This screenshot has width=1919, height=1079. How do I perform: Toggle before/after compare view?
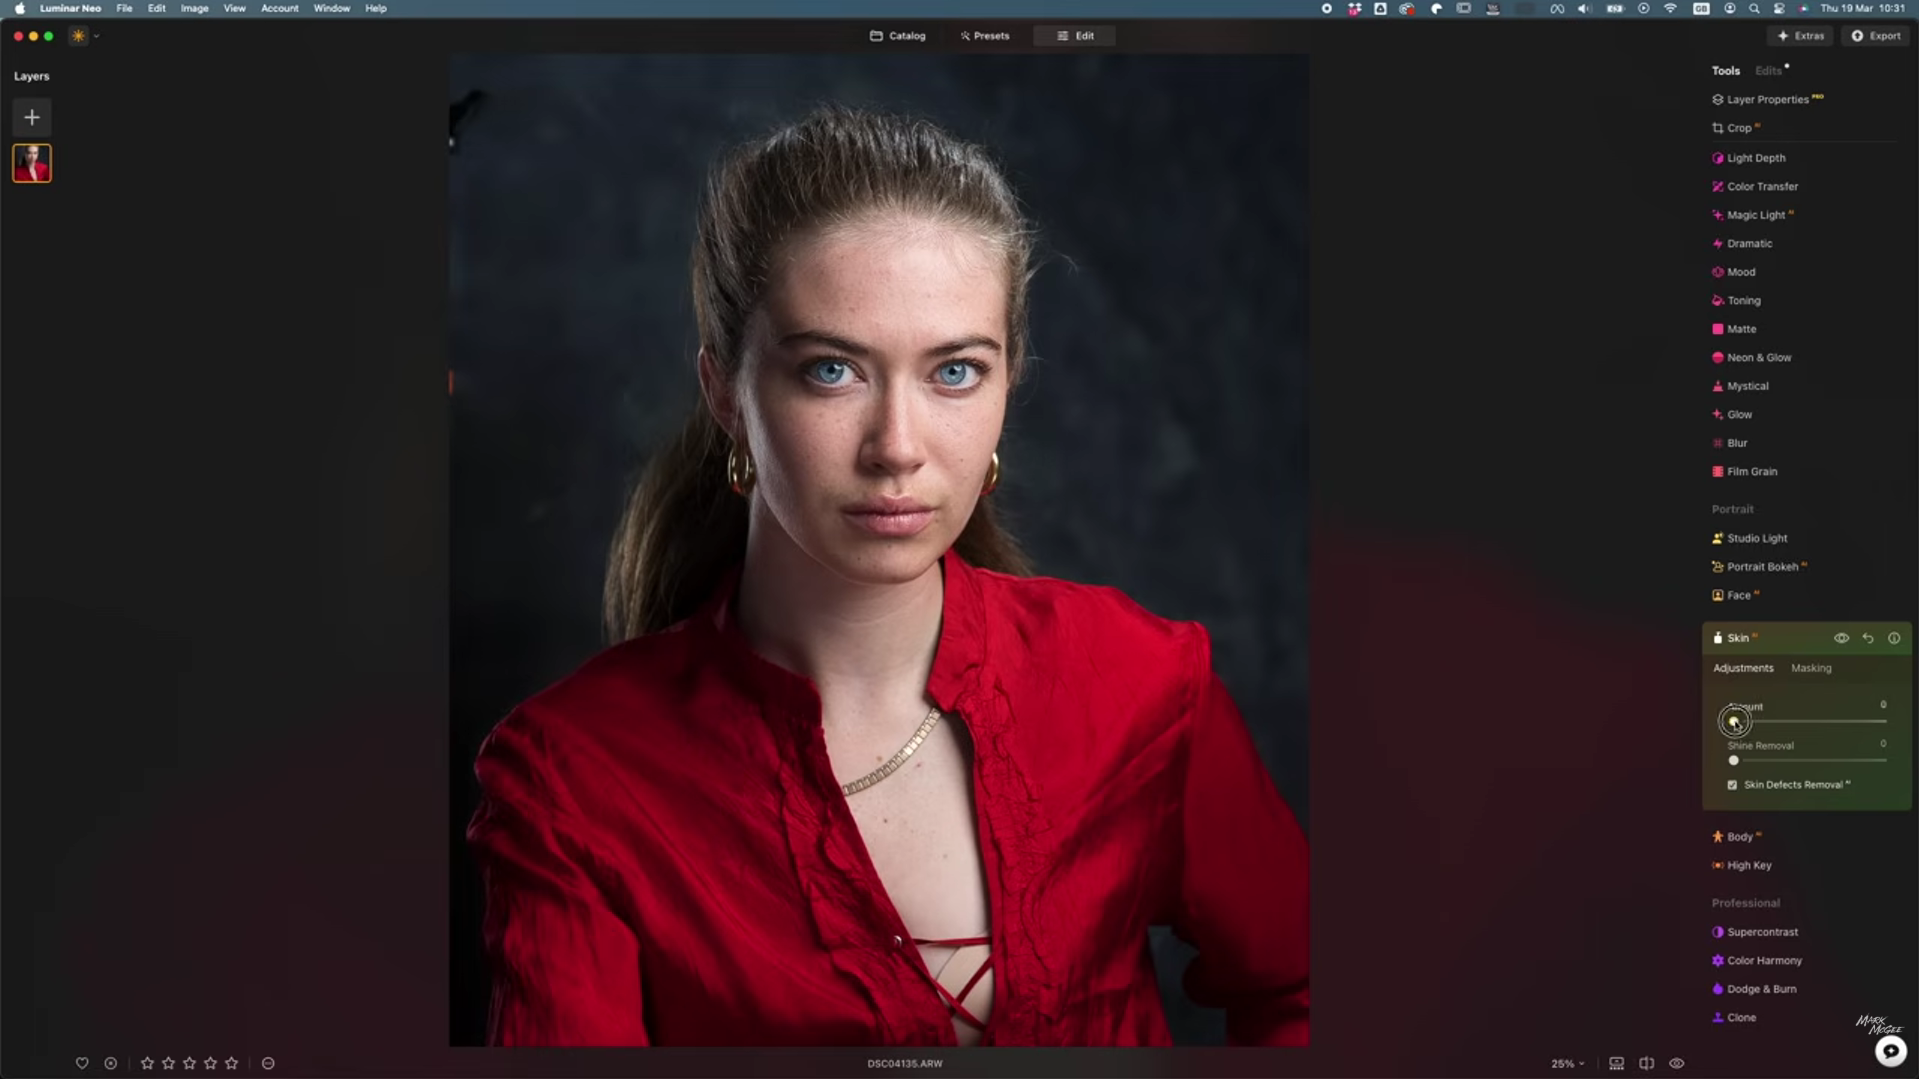tap(1646, 1064)
